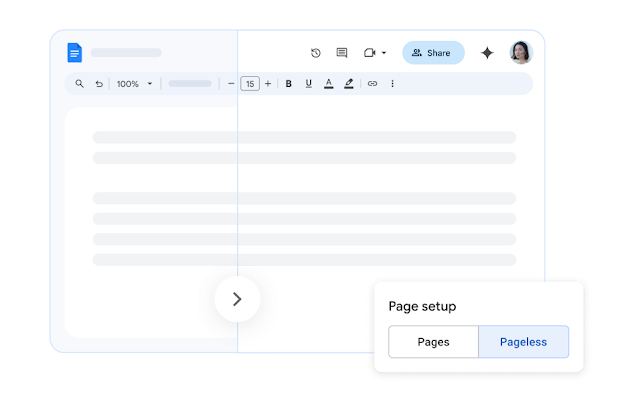This screenshot has width=632, height=402.
Task: Click the font size field showing 15
Action: point(249,84)
